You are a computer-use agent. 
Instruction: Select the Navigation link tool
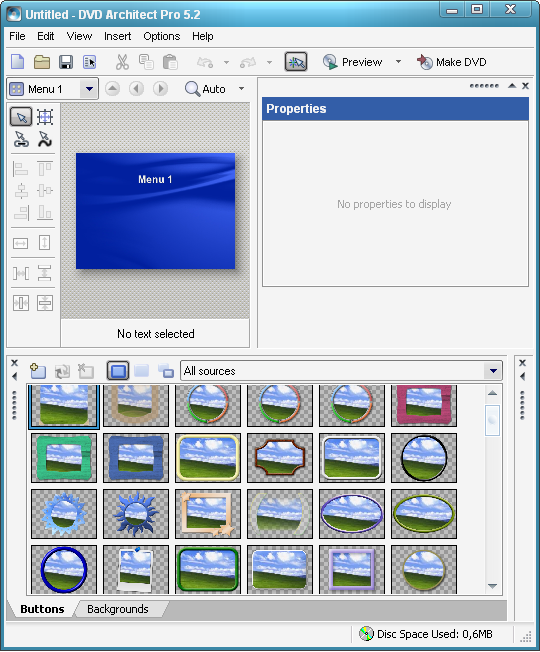click(x=21, y=139)
